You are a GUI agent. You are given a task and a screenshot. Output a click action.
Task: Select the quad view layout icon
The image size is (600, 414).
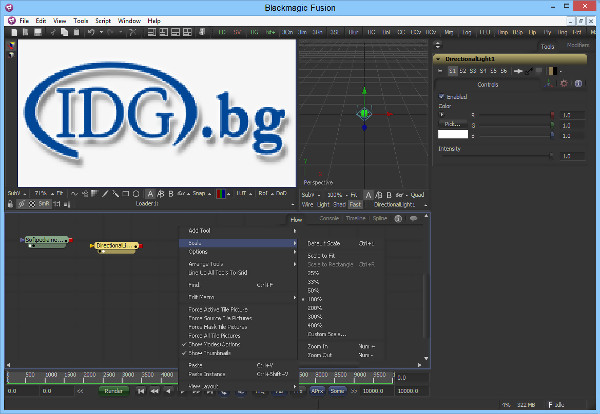187,32
